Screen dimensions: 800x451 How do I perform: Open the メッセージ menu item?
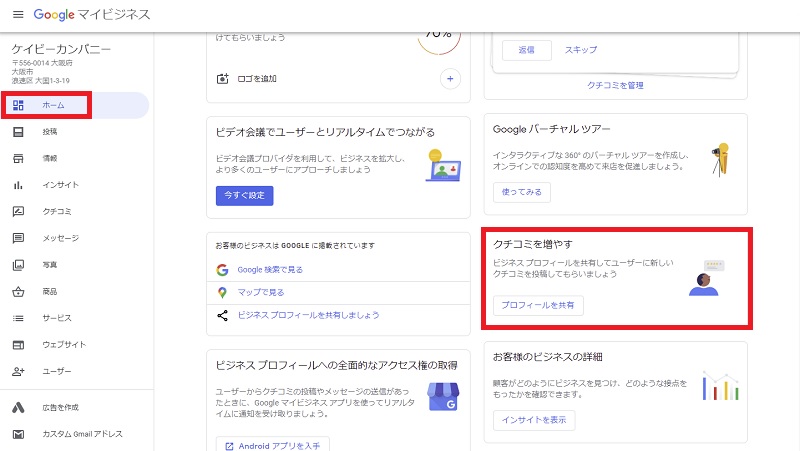pos(75,238)
